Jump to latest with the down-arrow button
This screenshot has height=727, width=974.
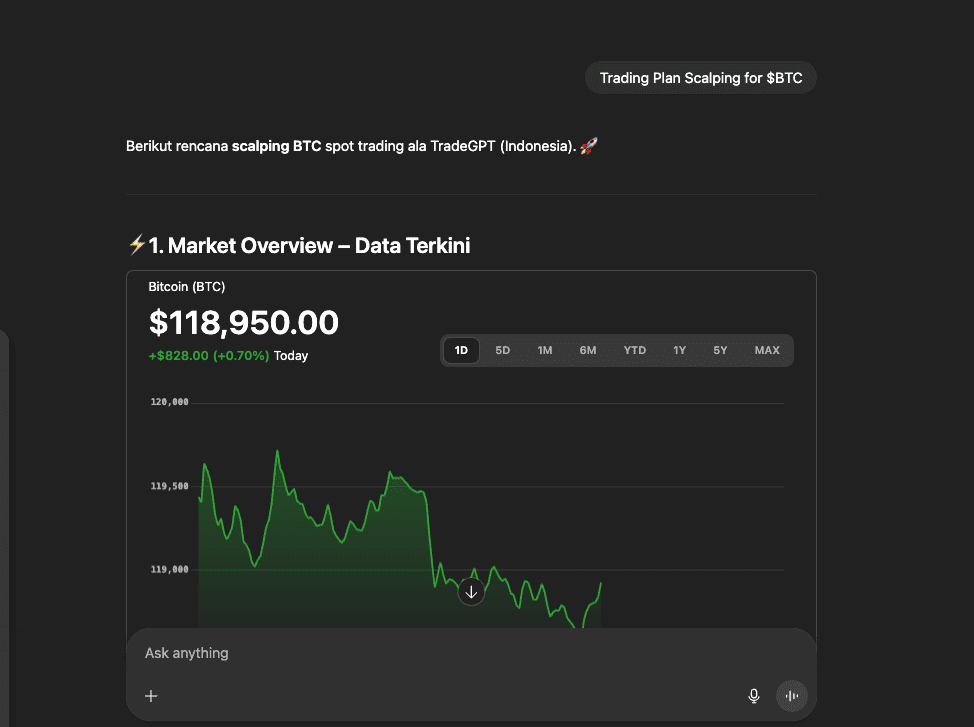point(471,592)
